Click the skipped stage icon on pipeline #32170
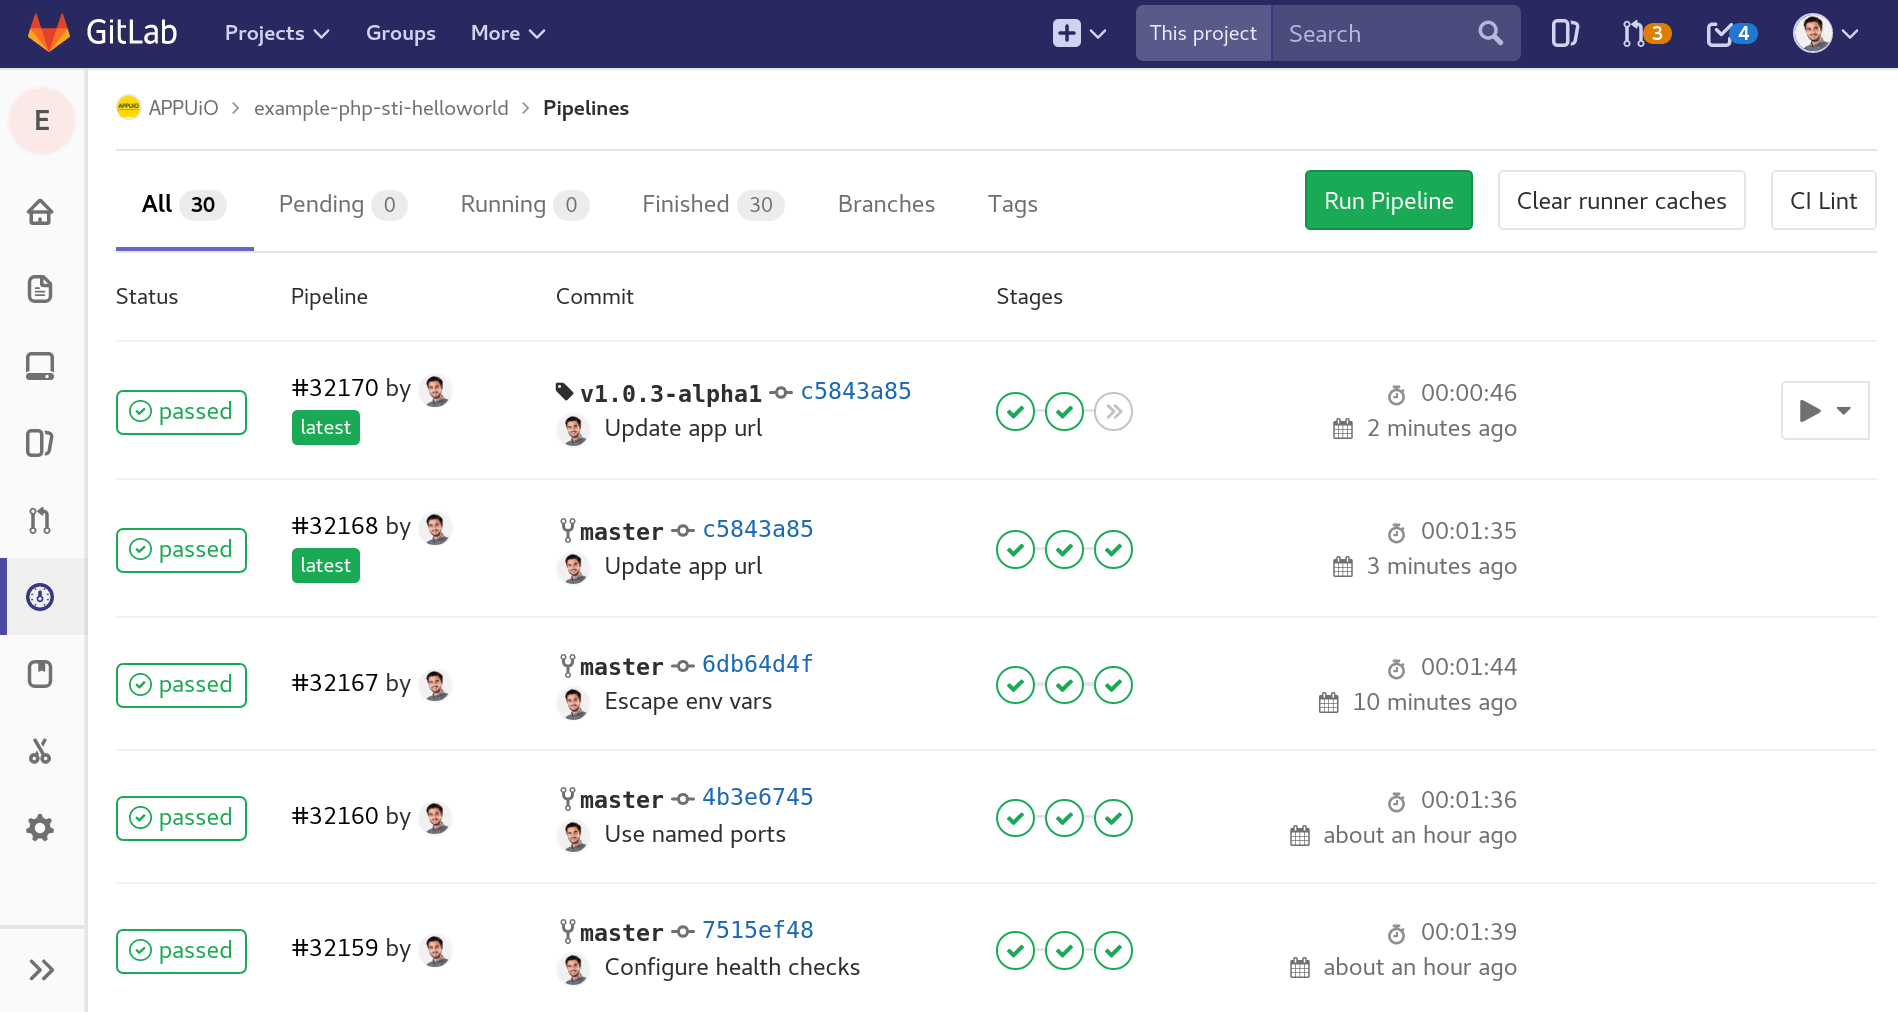 pyautogui.click(x=1112, y=411)
